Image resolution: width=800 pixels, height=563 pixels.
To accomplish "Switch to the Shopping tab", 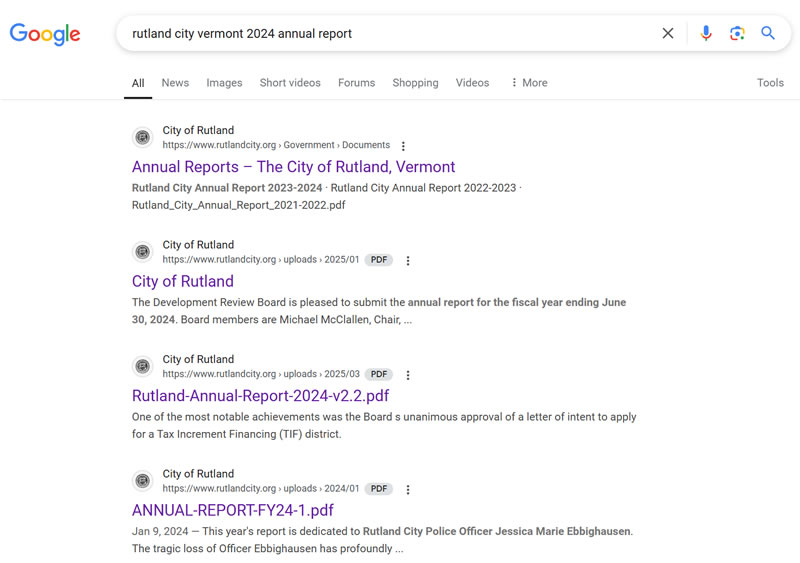I will (x=415, y=83).
